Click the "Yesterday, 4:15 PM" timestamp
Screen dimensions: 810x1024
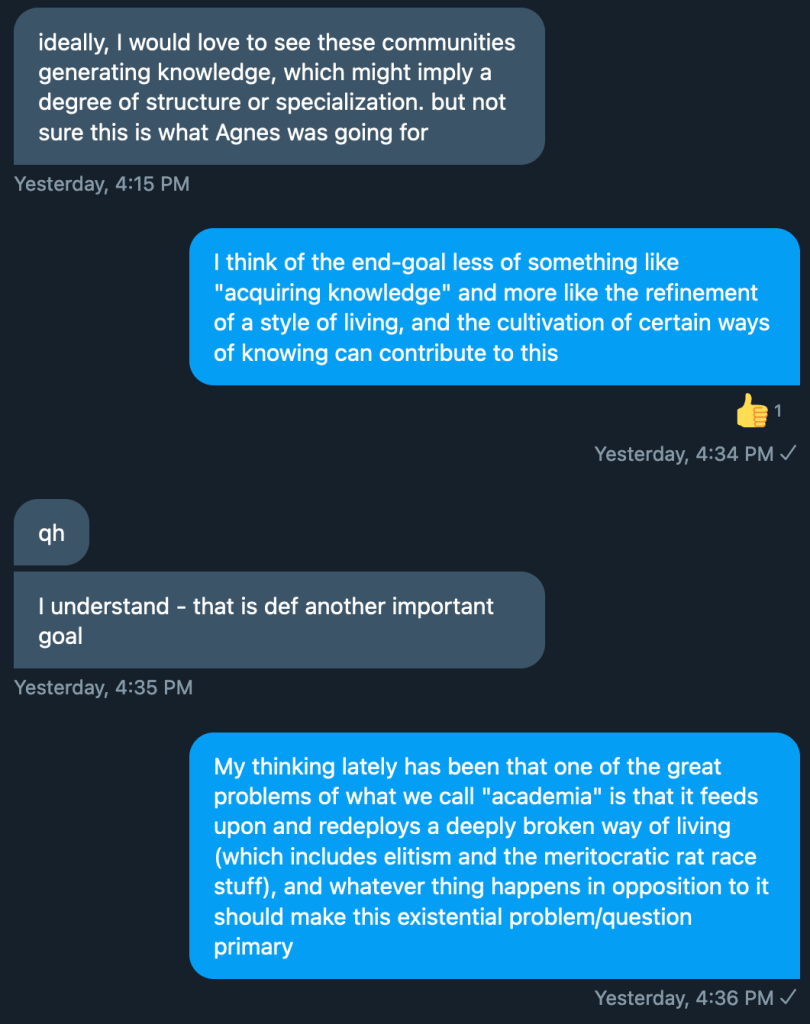pos(101,184)
